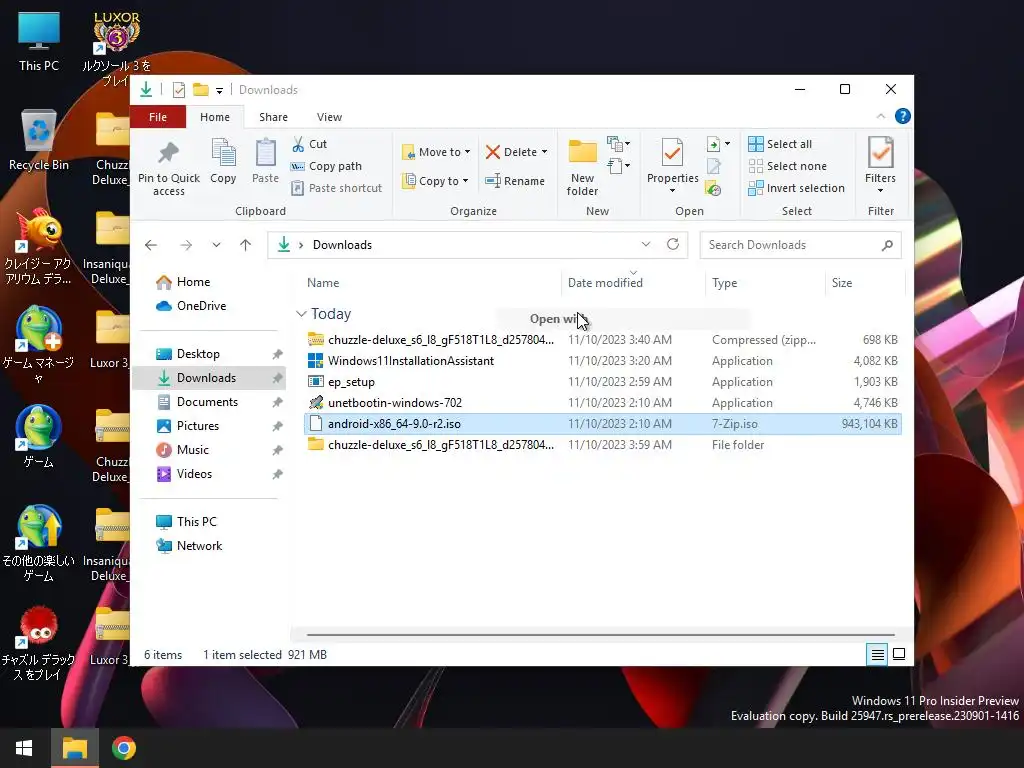Sort by Date modified column
This screenshot has height=768, width=1024.
605,283
